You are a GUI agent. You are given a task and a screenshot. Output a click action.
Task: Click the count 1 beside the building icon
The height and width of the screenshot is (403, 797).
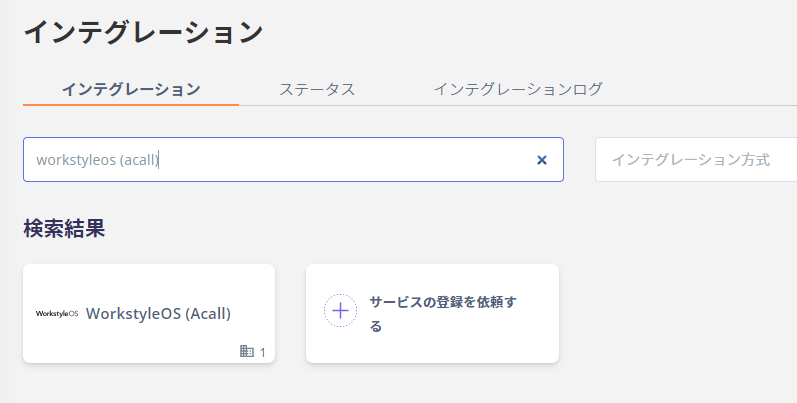[262, 352]
